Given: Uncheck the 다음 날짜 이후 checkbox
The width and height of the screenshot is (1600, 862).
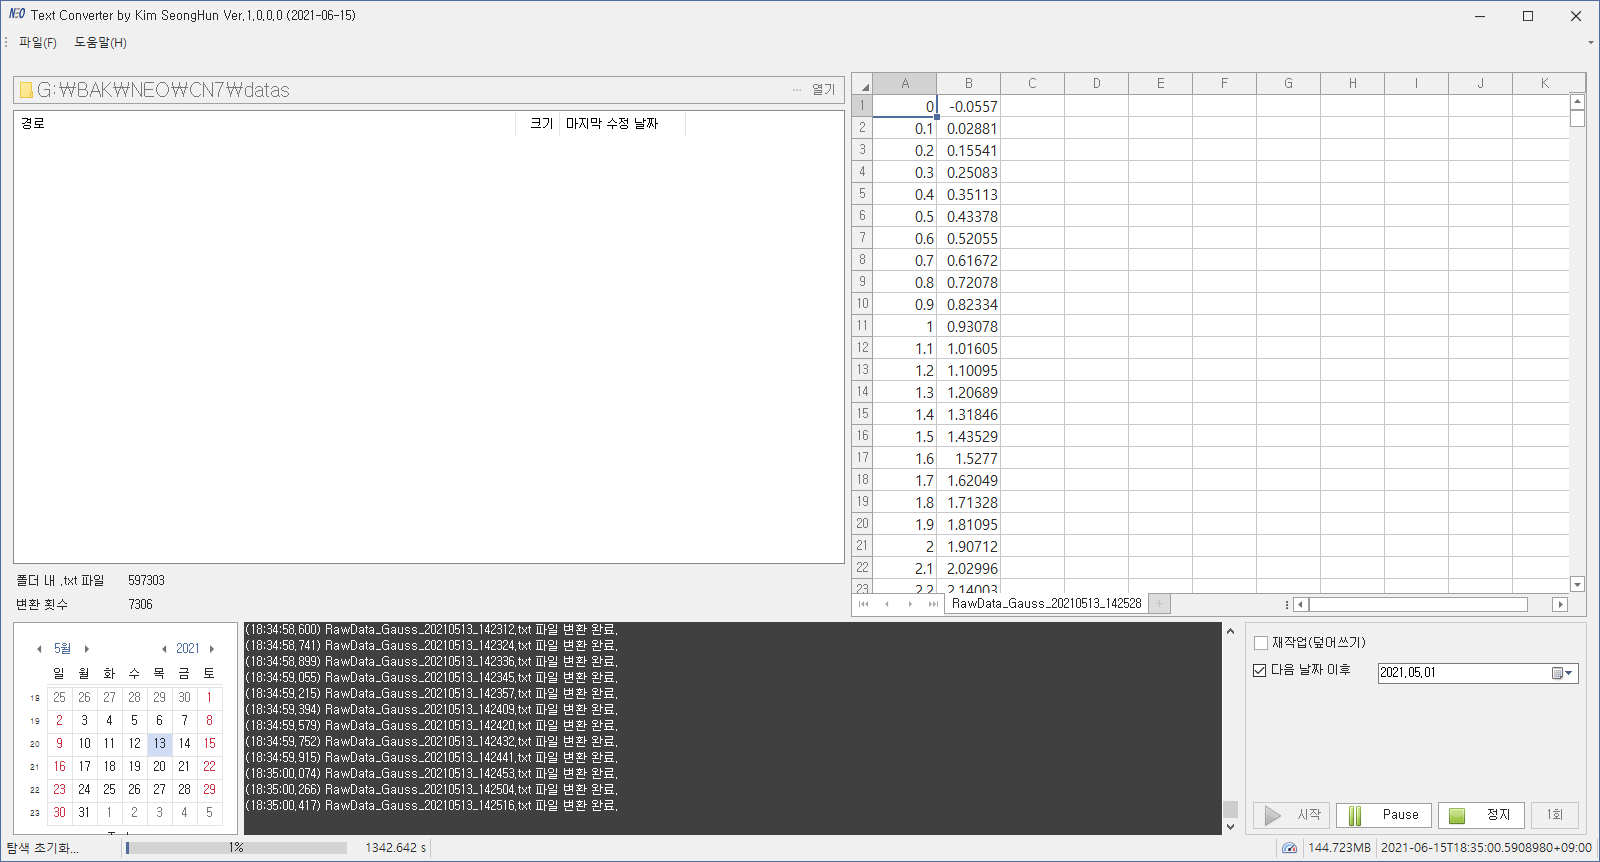Looking at the screenshot, I should [1260, 670].
